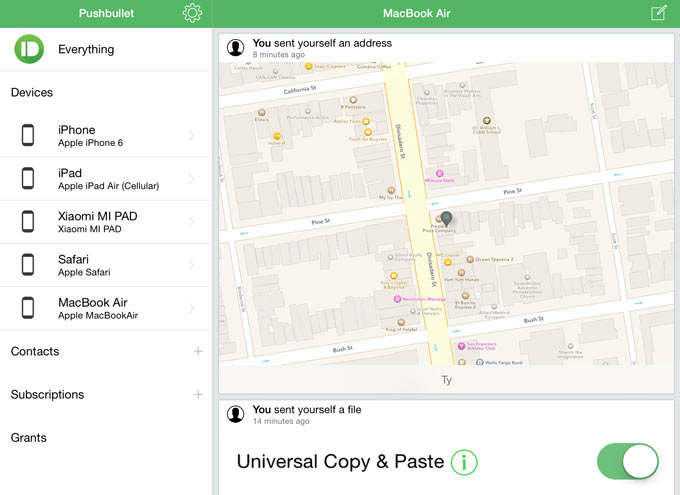Click the iPad device icon
The image size is (680, 495).
tap(28, 179)
